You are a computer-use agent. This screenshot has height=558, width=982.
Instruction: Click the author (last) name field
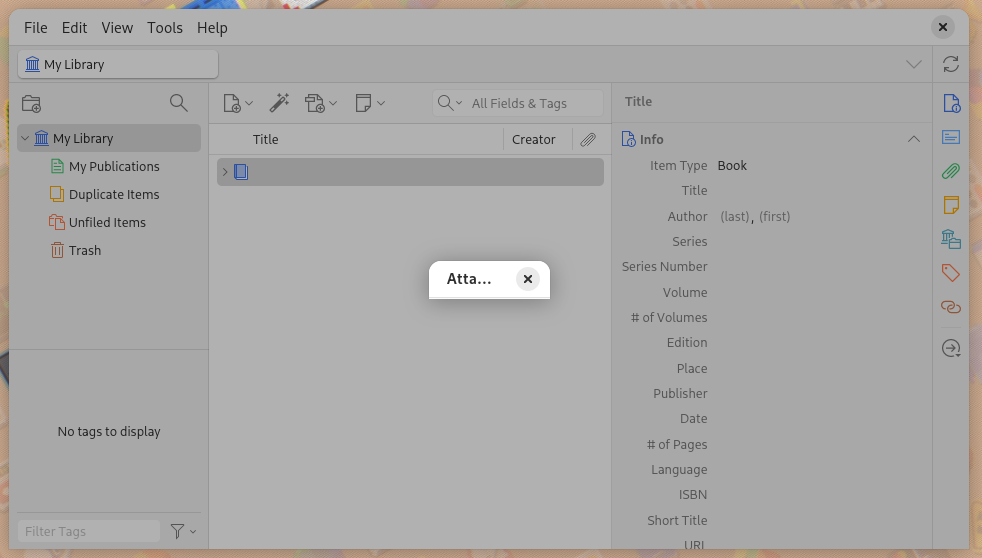[x=735, y=217]
